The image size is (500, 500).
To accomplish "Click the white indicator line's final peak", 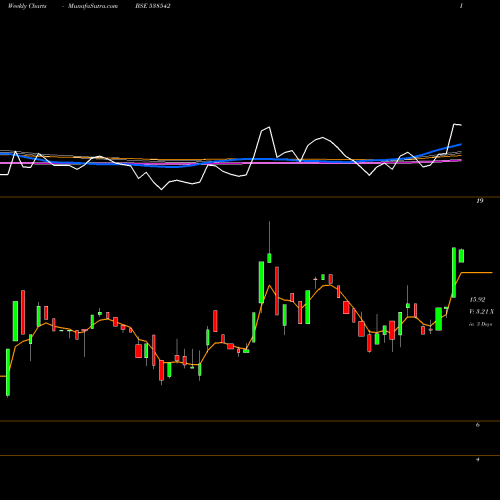I will pos(455,124).
